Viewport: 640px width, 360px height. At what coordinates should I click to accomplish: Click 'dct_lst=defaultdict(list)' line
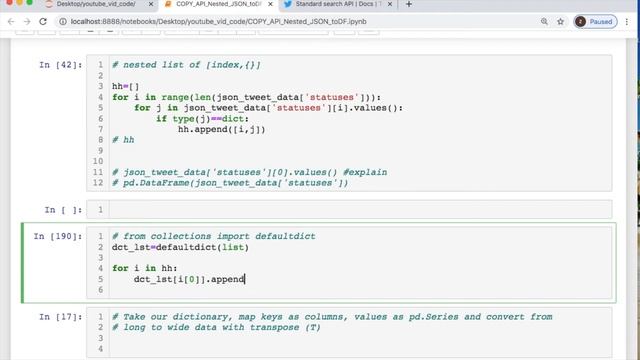(180, 247)
